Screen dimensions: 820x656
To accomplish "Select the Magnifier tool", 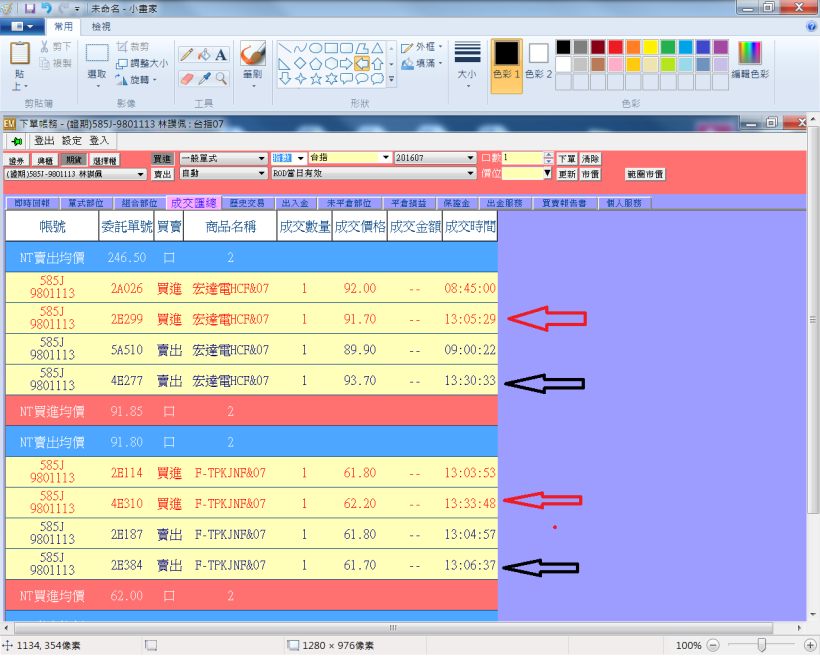I will (x=220, y=77).
